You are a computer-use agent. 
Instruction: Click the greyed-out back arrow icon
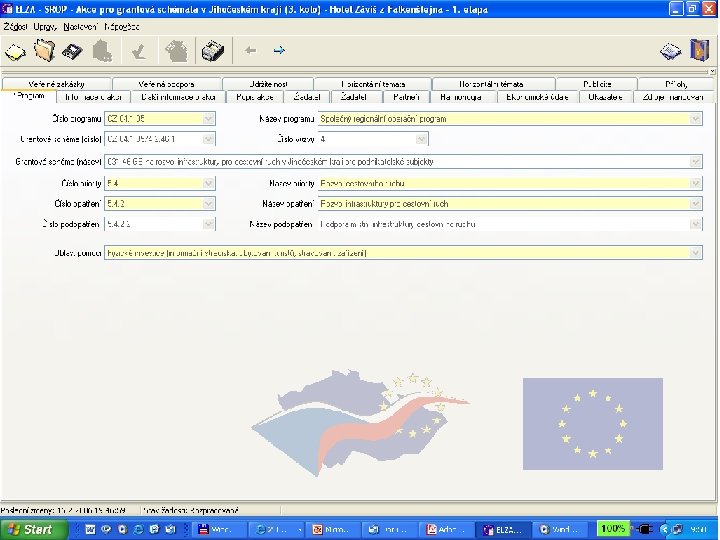click(250, 51)
